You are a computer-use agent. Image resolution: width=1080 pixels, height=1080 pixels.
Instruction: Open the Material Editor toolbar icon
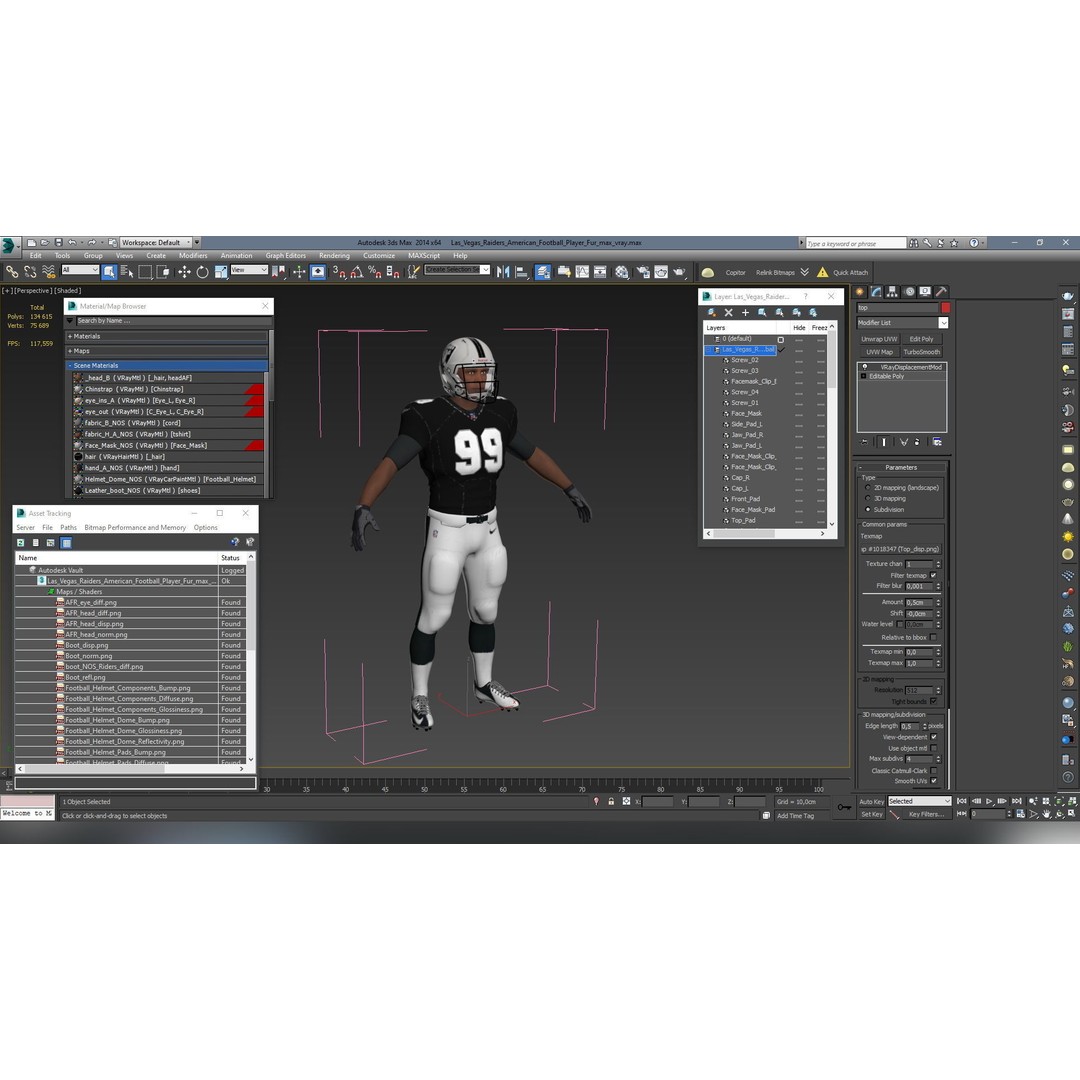[622, 272]
